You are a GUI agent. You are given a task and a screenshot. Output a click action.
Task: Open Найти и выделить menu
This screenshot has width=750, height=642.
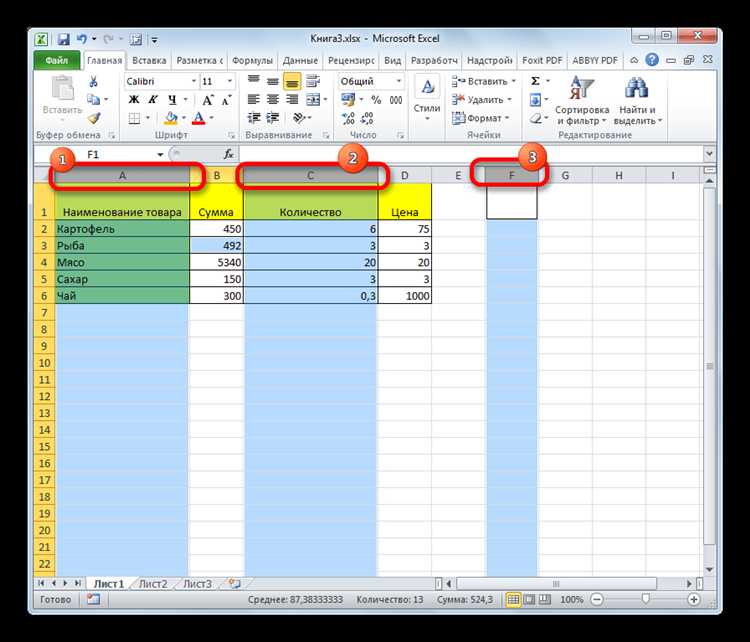637,101
